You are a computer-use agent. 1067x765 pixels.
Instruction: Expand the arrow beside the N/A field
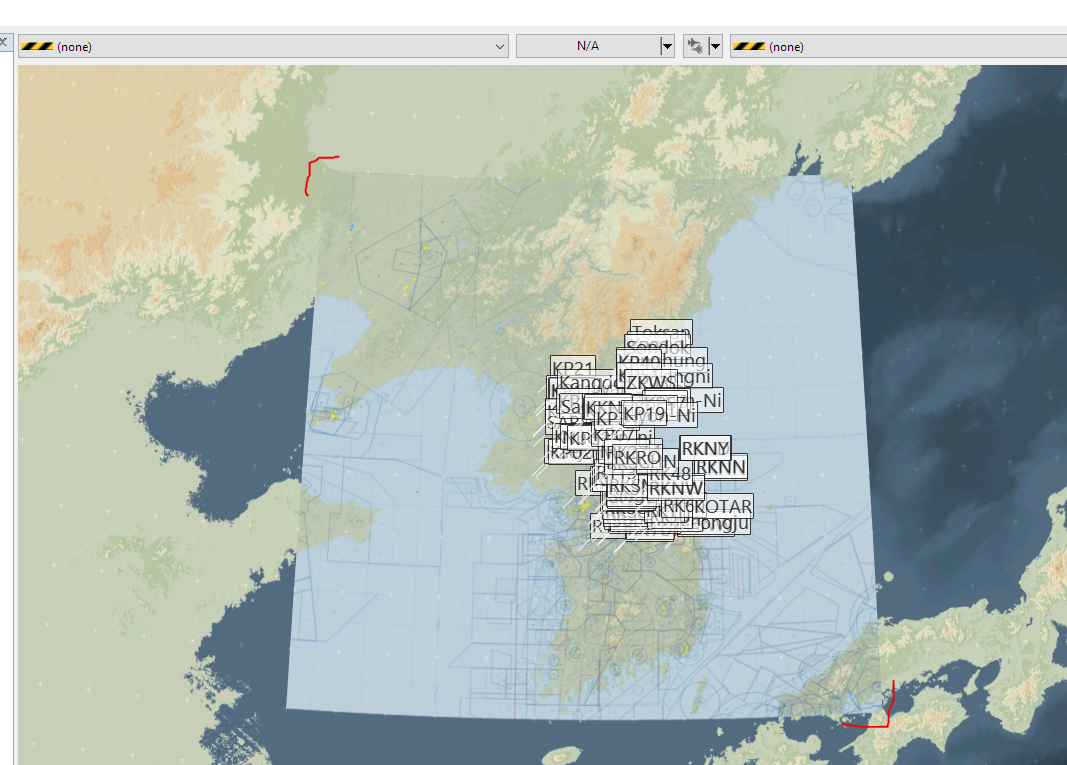(667, 46)
